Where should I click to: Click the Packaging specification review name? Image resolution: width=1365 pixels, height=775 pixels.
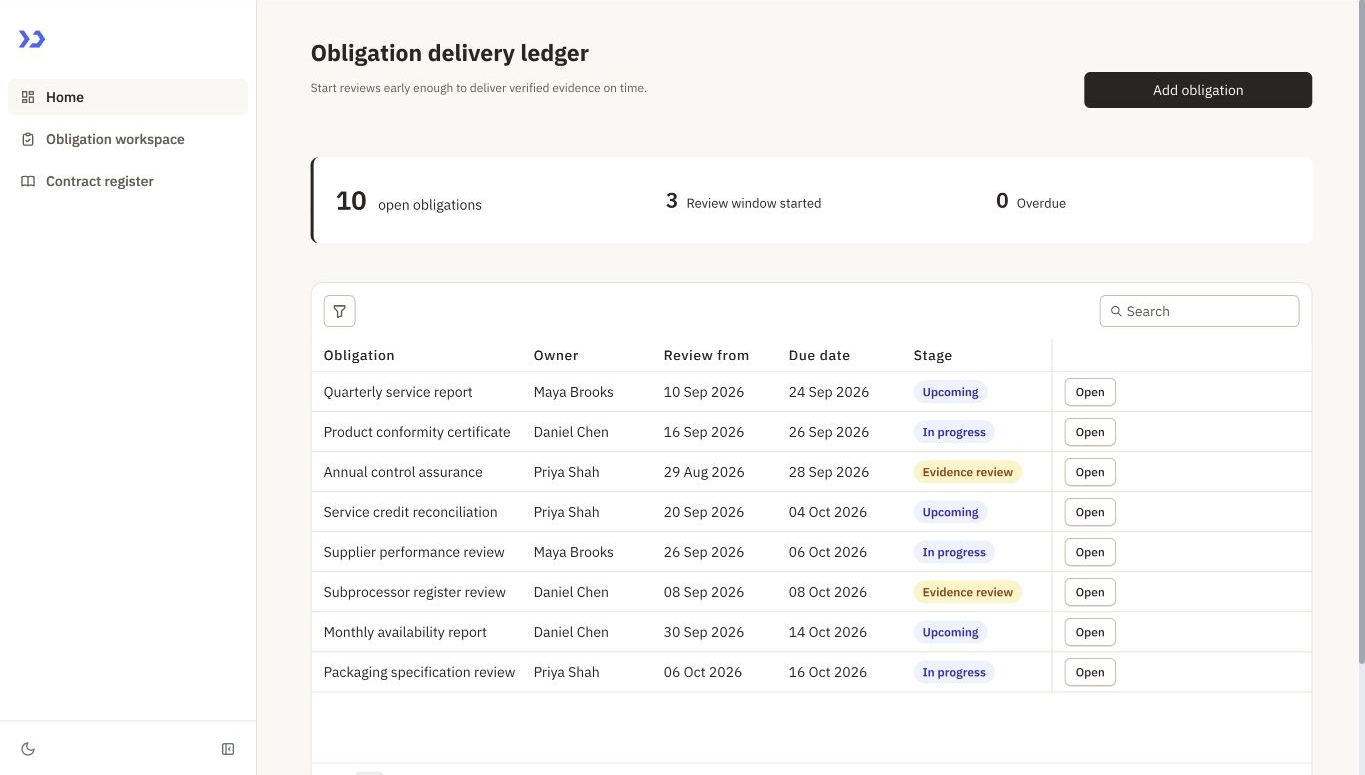[419, 672]
